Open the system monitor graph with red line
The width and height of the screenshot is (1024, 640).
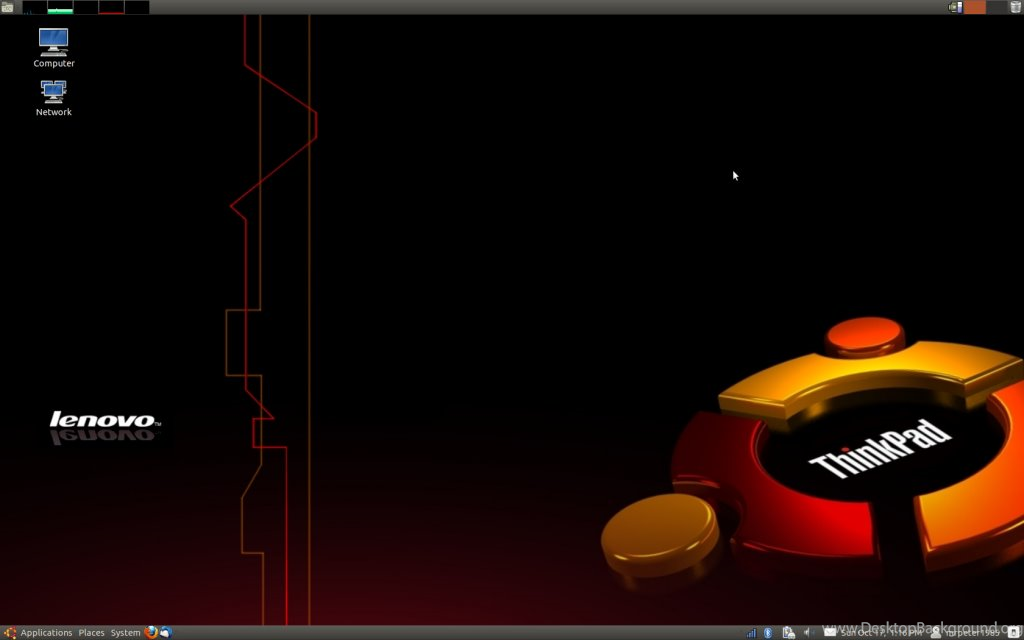tap(111, 7)
